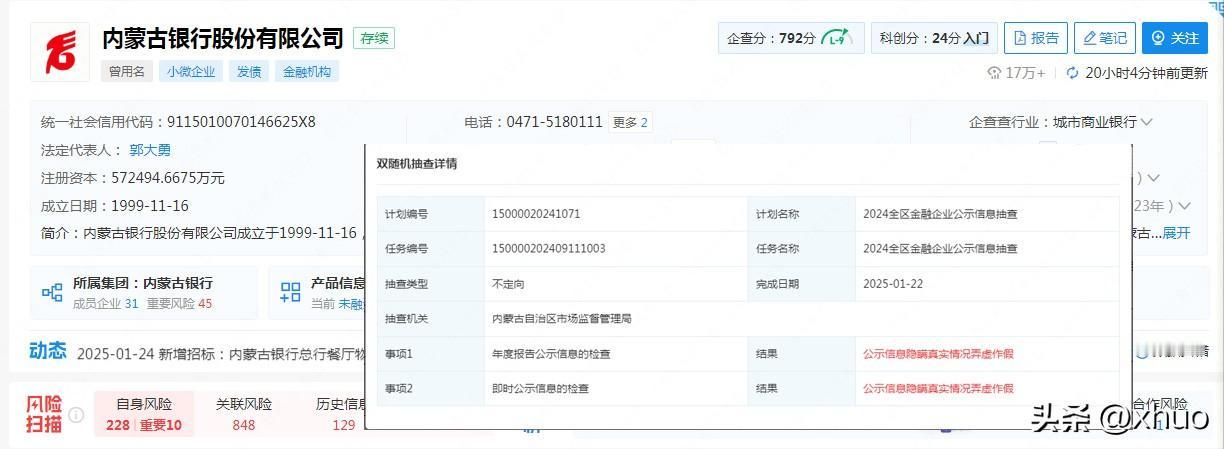Open legal representative 郭大勇 link
This screenshot has height=449, width=1224.
click(x=150, y=150)
